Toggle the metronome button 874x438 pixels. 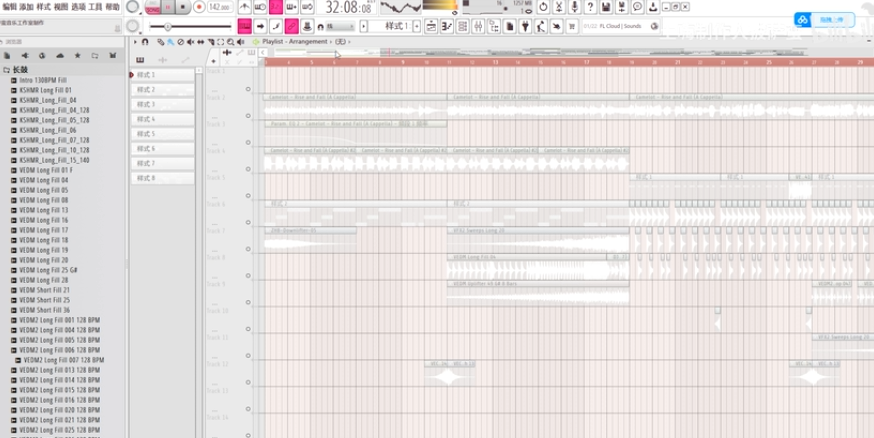pyautogui.click(x=245, y=7)
